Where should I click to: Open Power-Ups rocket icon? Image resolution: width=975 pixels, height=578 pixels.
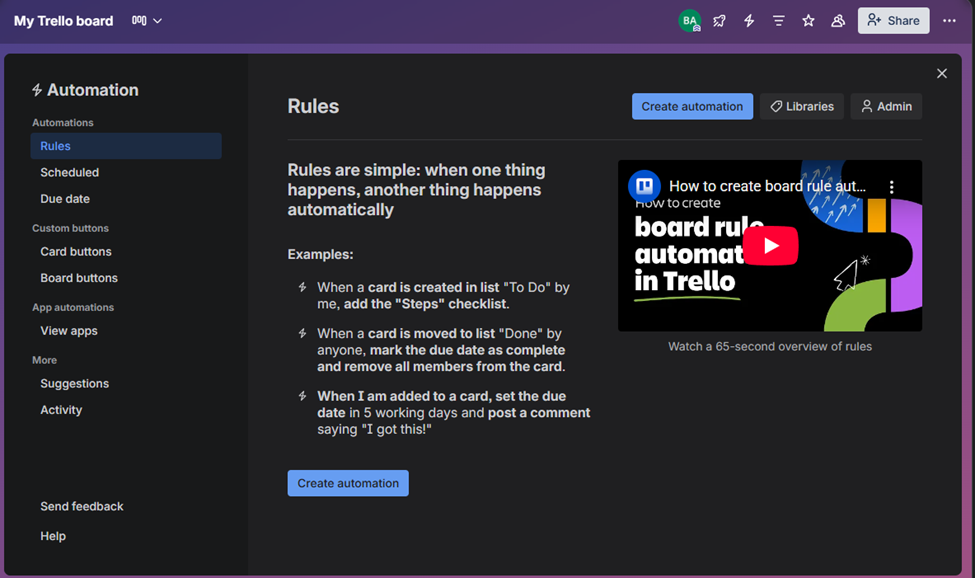[x=719, y=21]
